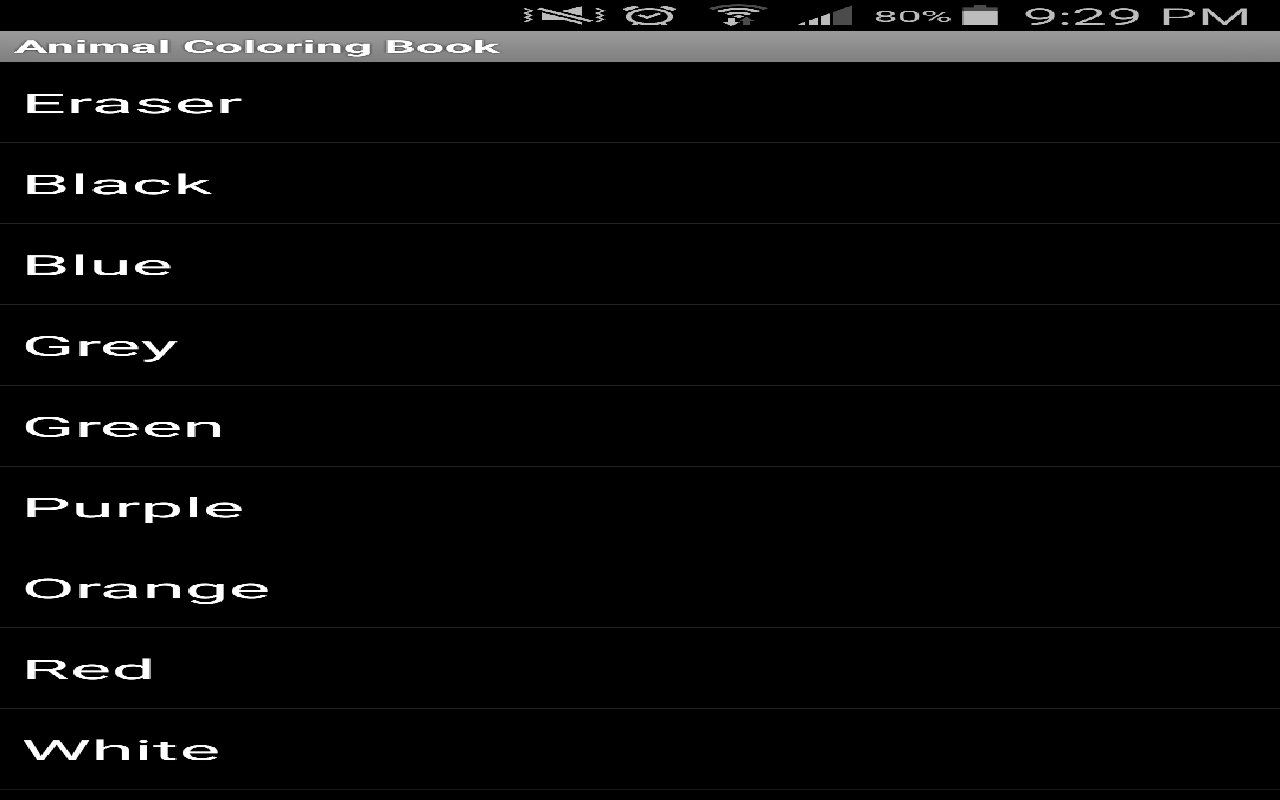Tap the Animal Coloring Book title bar
This screenshot has width=1280, height=800.
640,46
